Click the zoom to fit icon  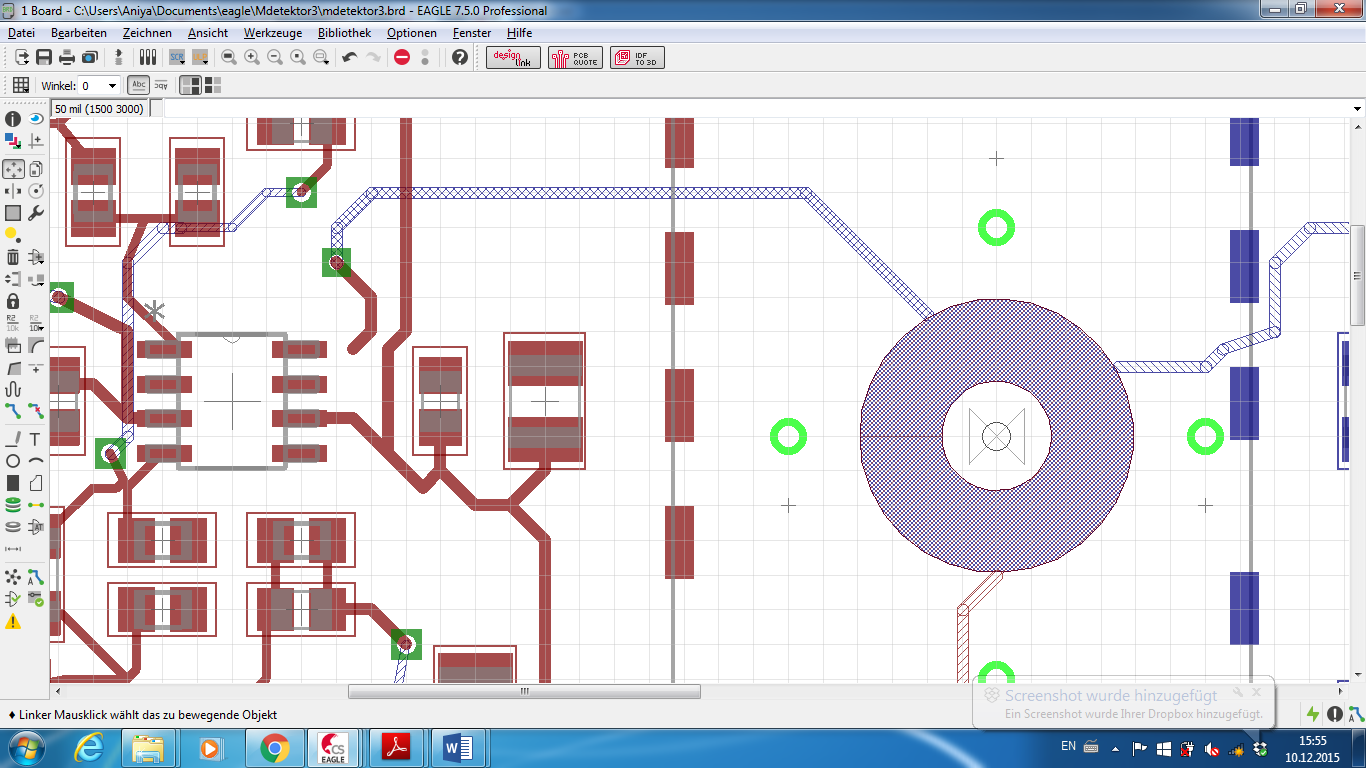point(229,57)
